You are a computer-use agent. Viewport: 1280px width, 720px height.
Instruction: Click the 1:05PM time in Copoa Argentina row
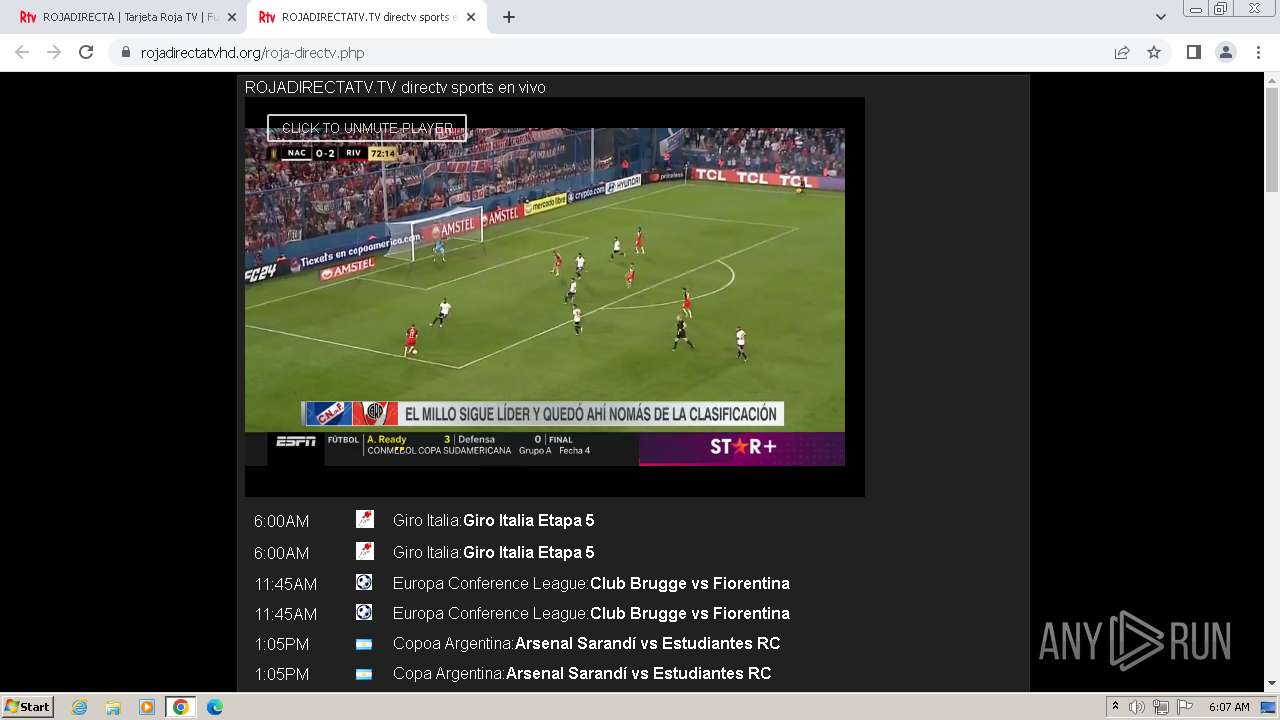coord(282,644)
